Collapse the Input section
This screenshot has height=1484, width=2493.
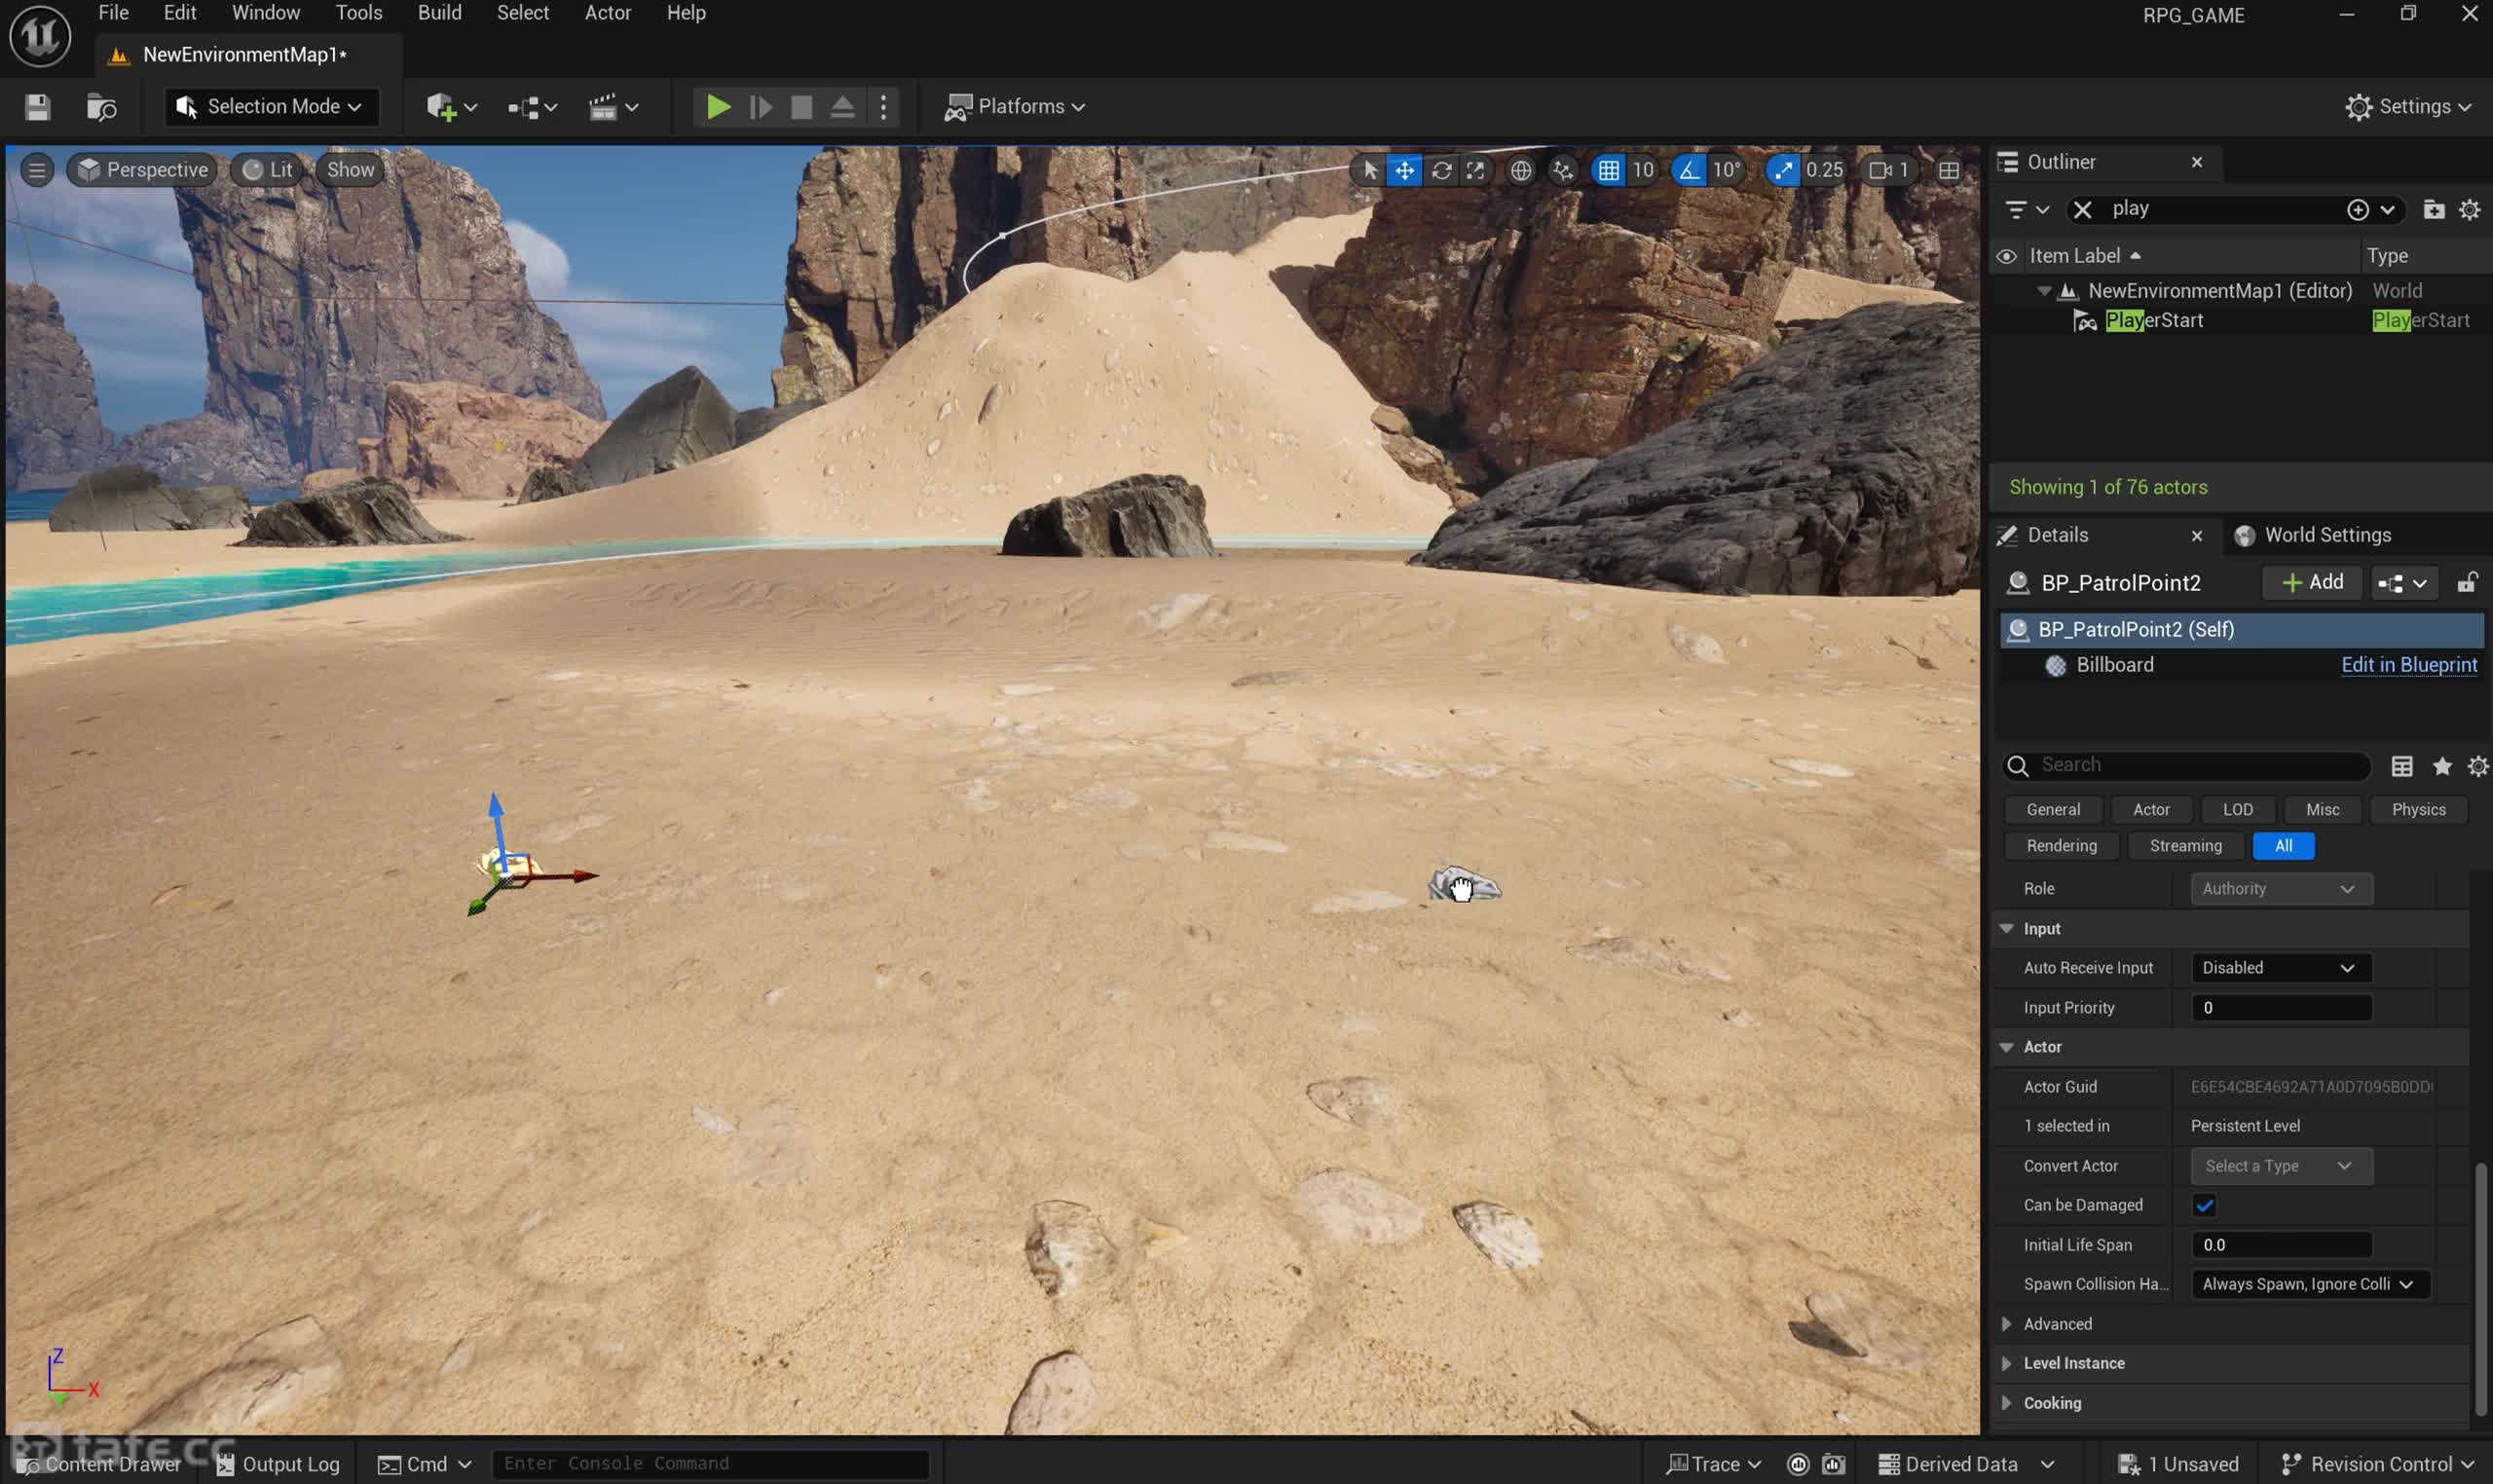[x=2005, y=929]
